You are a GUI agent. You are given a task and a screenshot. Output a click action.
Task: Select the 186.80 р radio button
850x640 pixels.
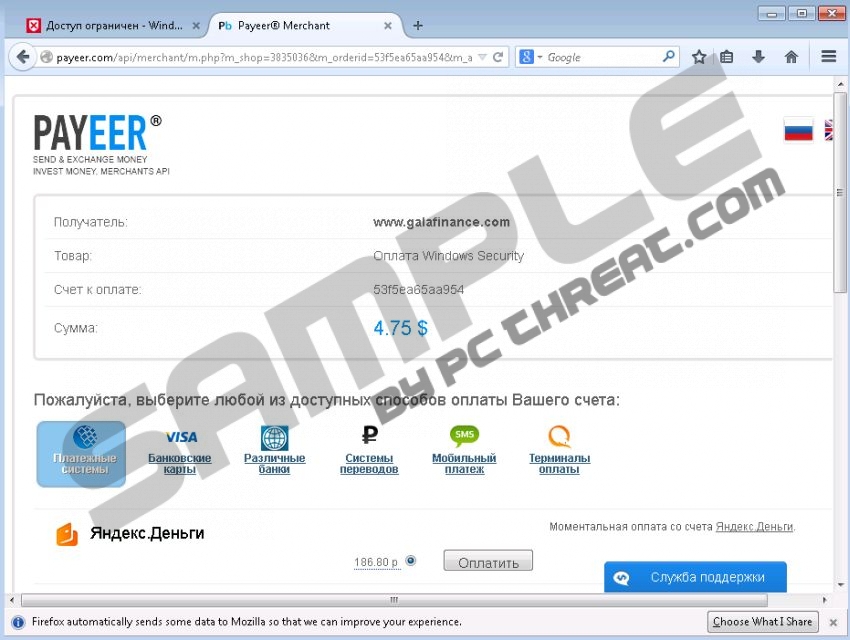(411, 560)
